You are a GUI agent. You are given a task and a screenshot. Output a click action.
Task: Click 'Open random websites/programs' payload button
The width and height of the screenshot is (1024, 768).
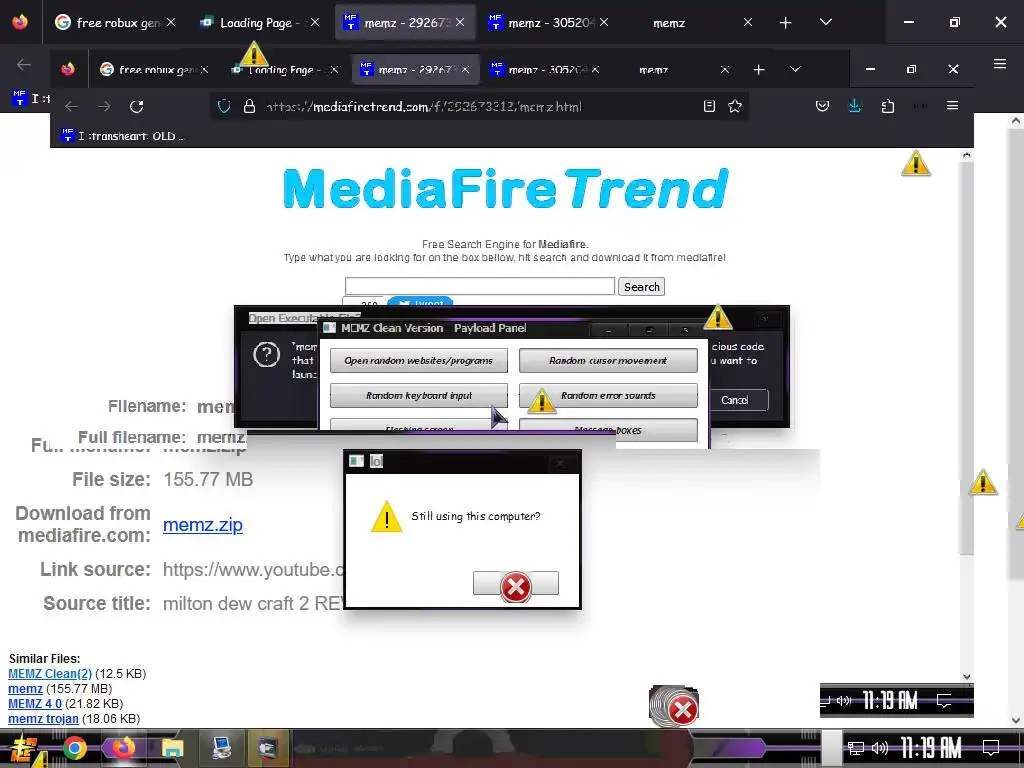pyautogui.click(x=419, y=360)
